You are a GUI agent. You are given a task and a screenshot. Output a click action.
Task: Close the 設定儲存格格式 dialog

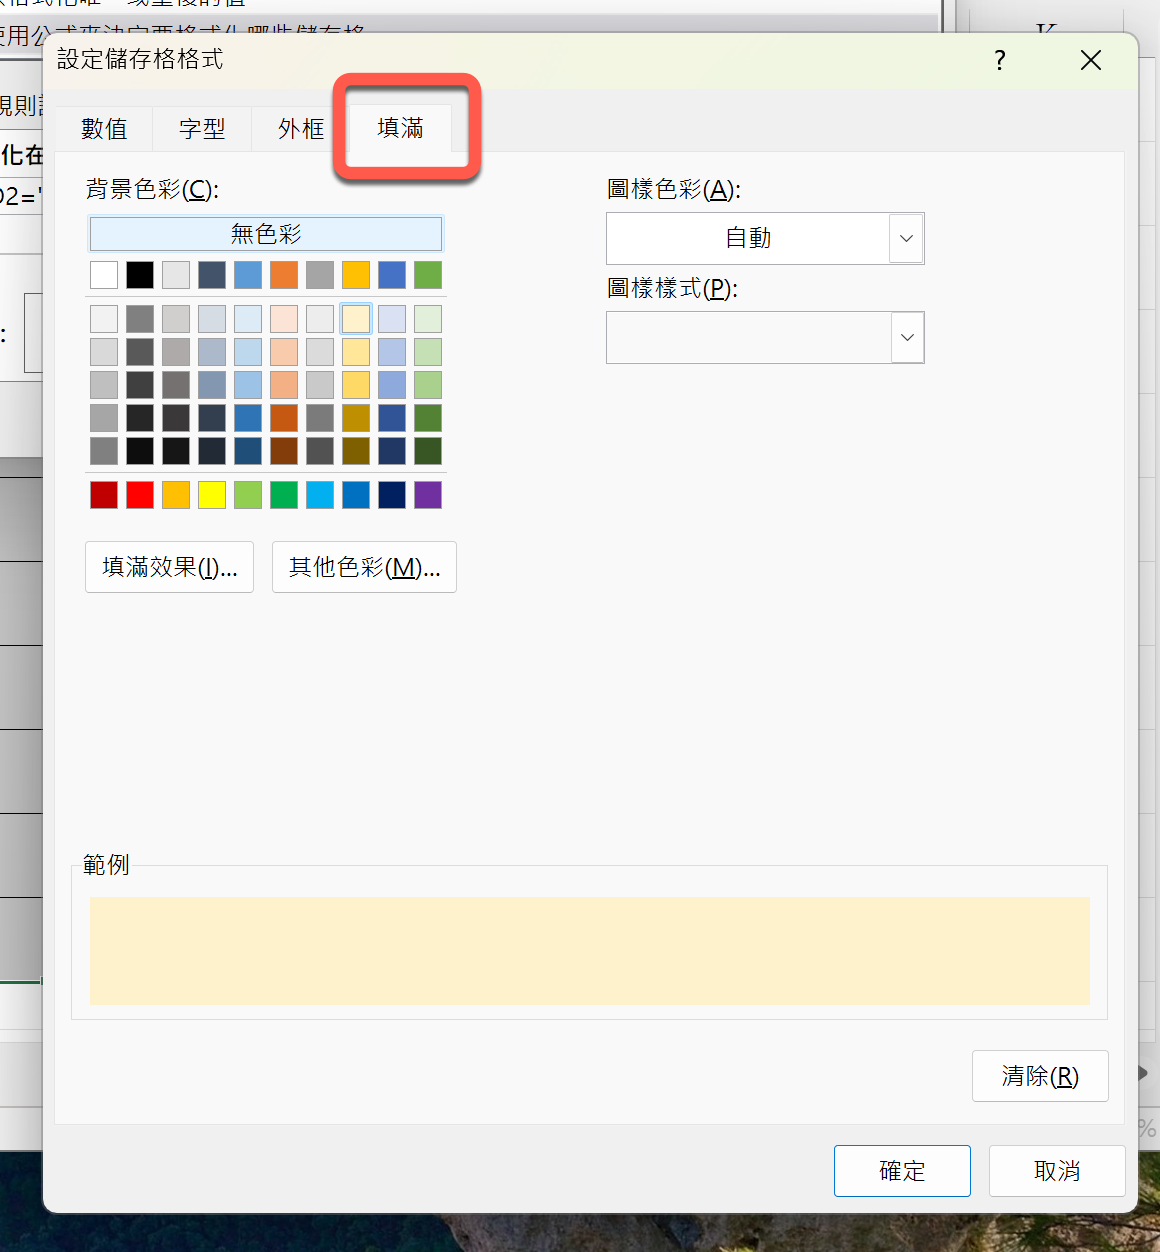[x=1090, y=60]
